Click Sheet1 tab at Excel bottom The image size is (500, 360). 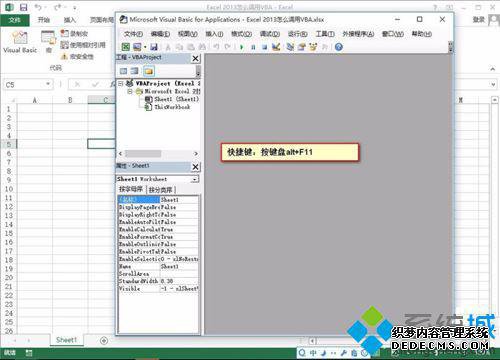[x=67, y=340]
